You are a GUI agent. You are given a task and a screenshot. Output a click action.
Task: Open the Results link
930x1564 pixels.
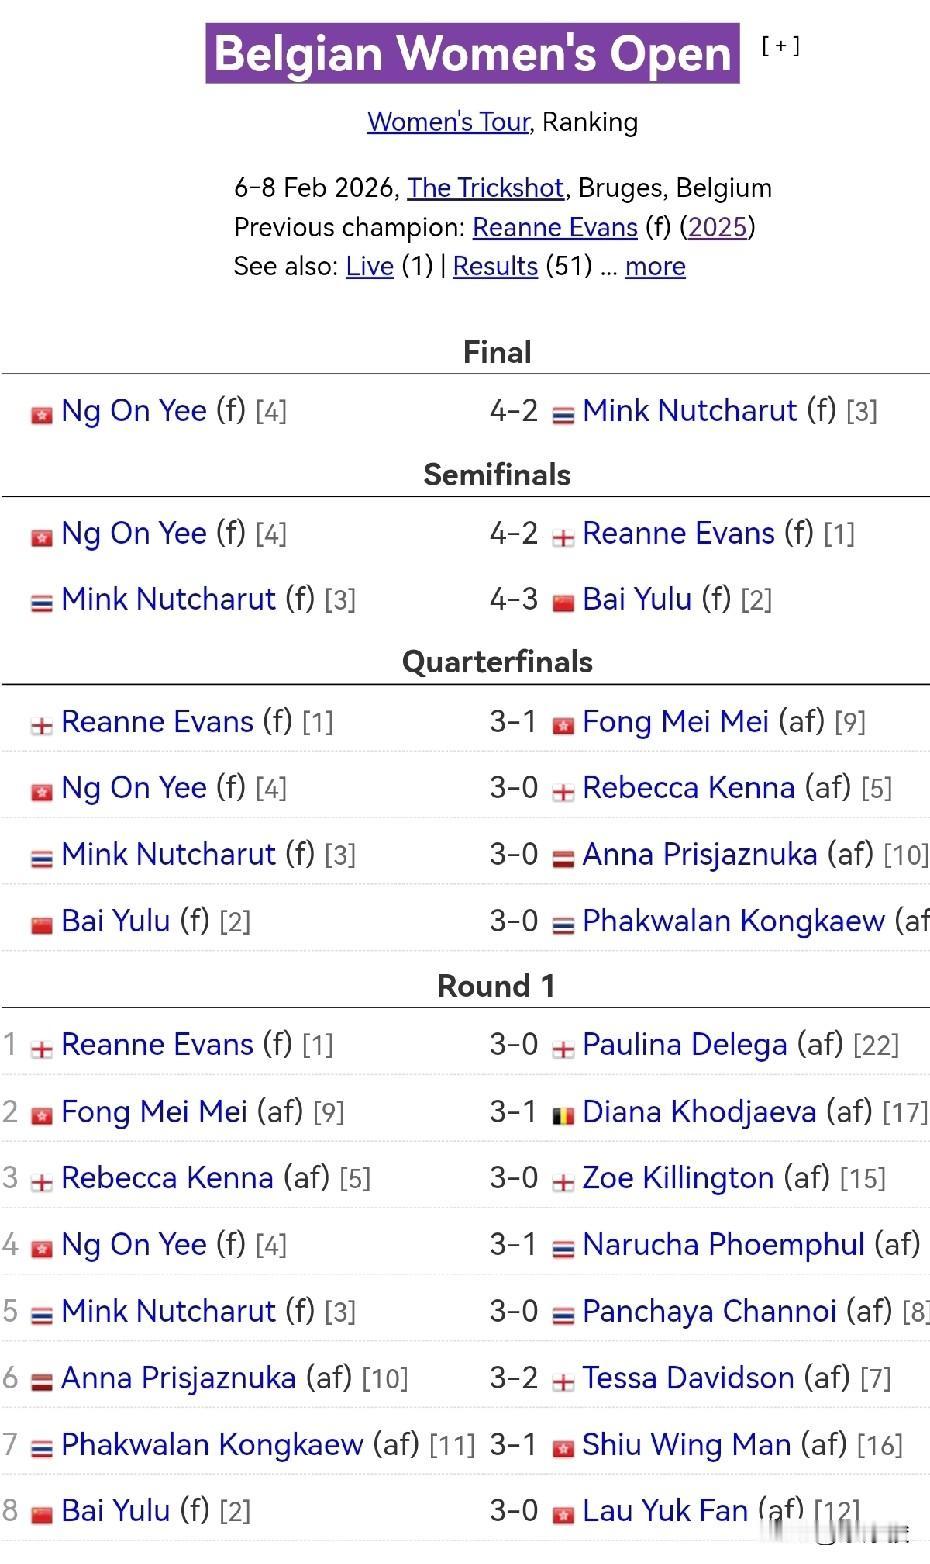tap(496, 266)
